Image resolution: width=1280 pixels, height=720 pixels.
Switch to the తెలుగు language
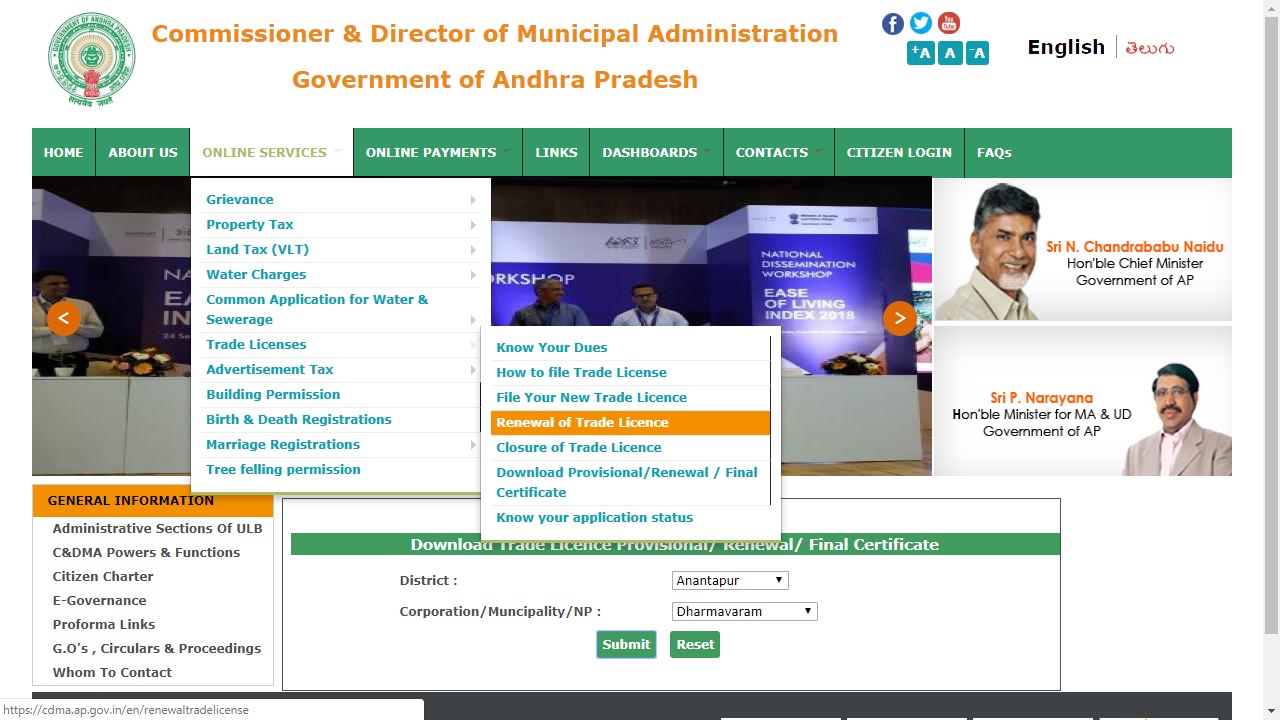point(1148,47)
